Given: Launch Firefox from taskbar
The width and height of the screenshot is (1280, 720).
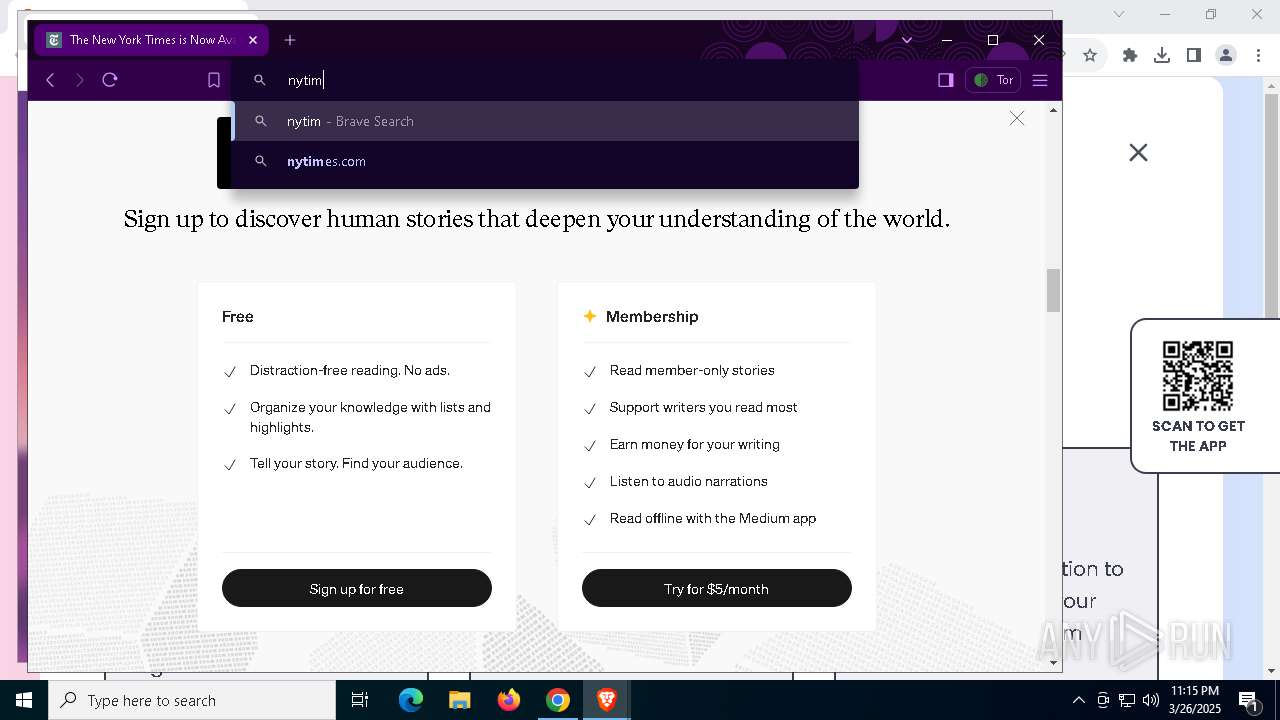Looking at the screenshot, I should click(509, 700).
